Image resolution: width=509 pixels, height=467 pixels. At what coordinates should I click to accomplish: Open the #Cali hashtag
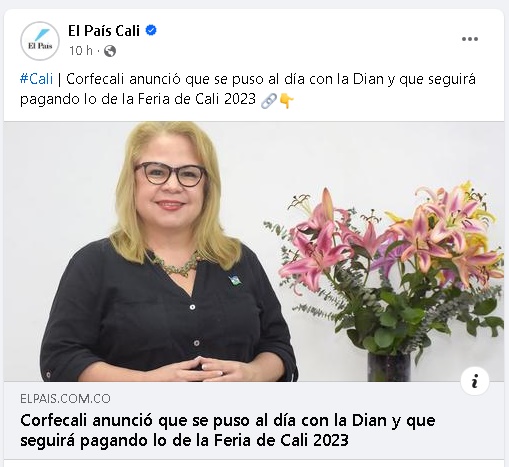36,79
